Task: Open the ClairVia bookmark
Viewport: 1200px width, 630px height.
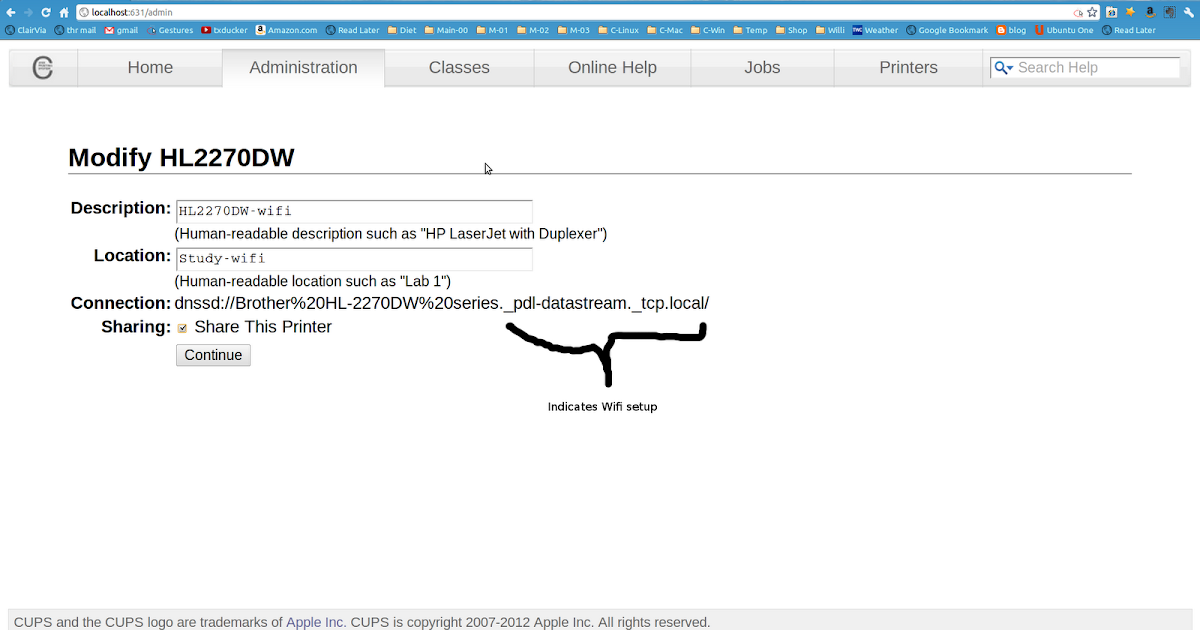Action: (x=26, y=30)
